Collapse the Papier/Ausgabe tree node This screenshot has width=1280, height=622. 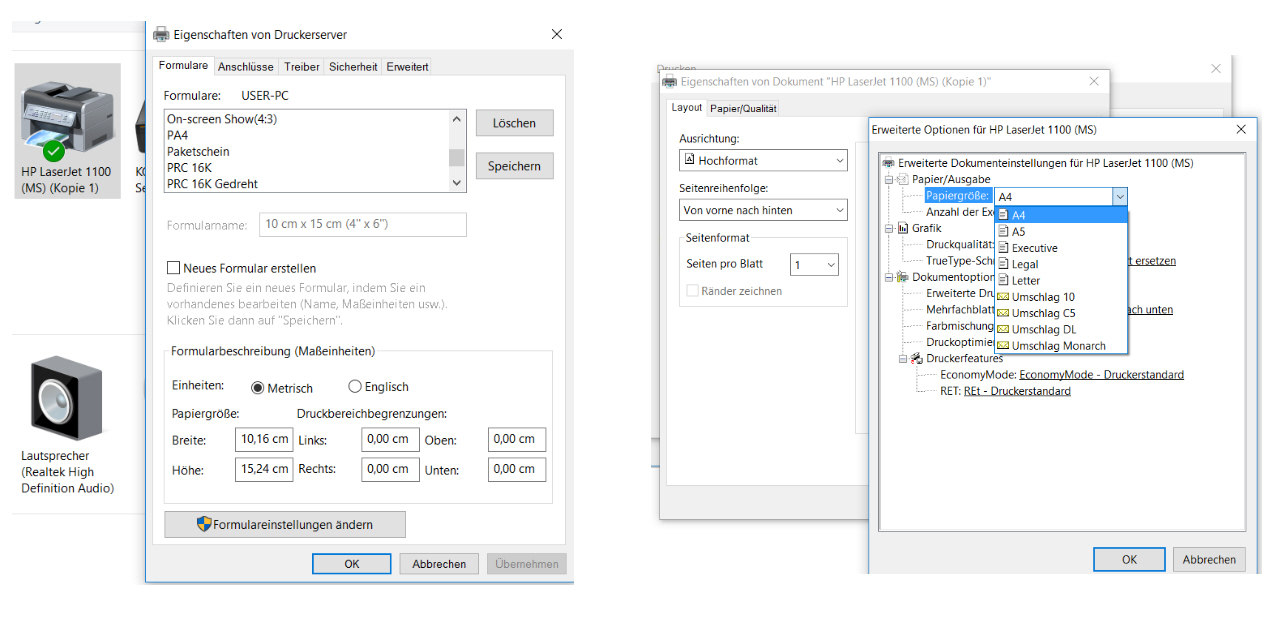tap(888, 180)
